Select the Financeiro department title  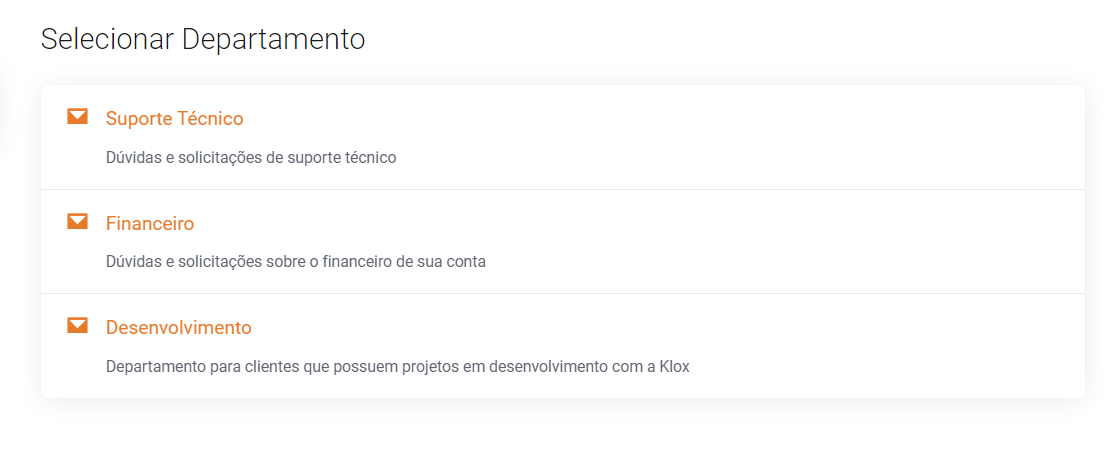click(150, 223)
